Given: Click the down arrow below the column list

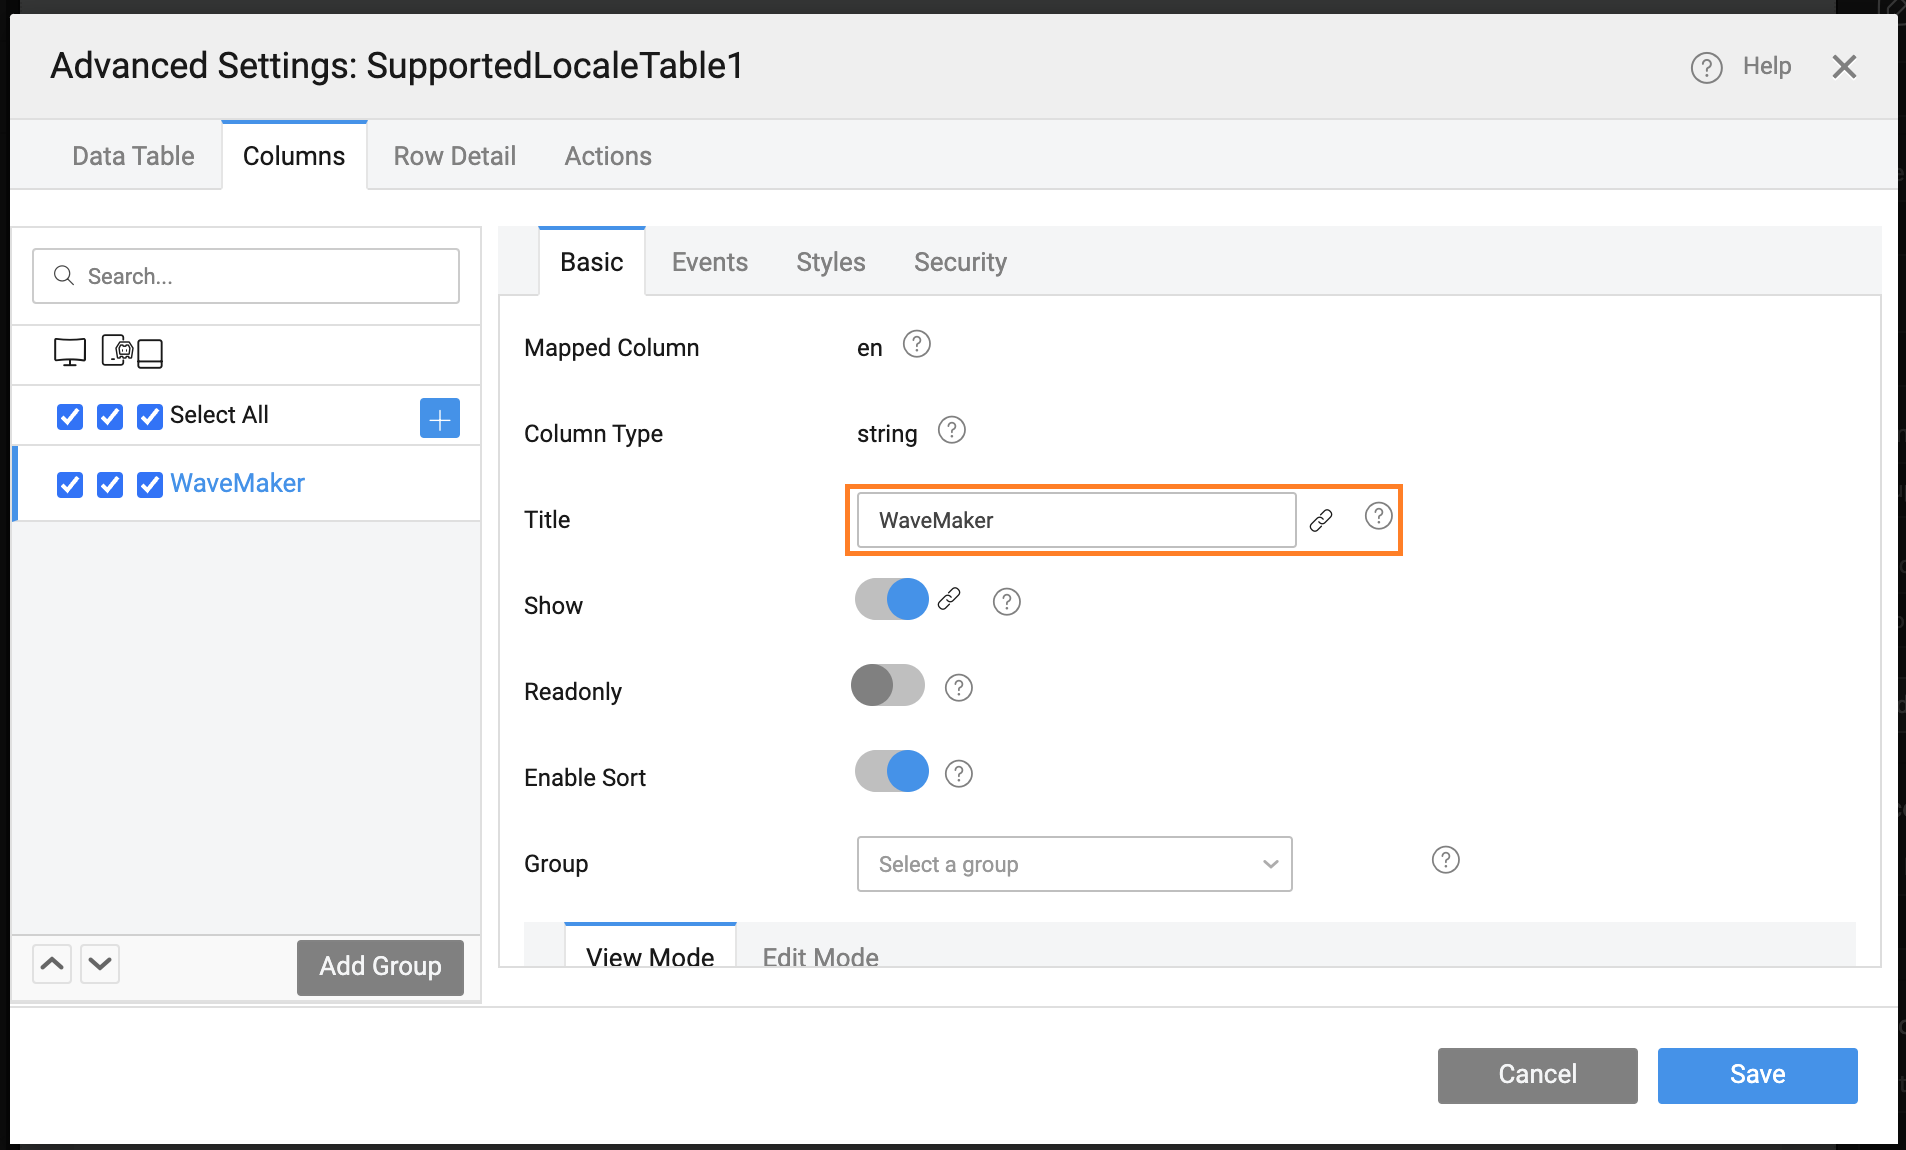Looking at the screenshot, I should [99, 963].
